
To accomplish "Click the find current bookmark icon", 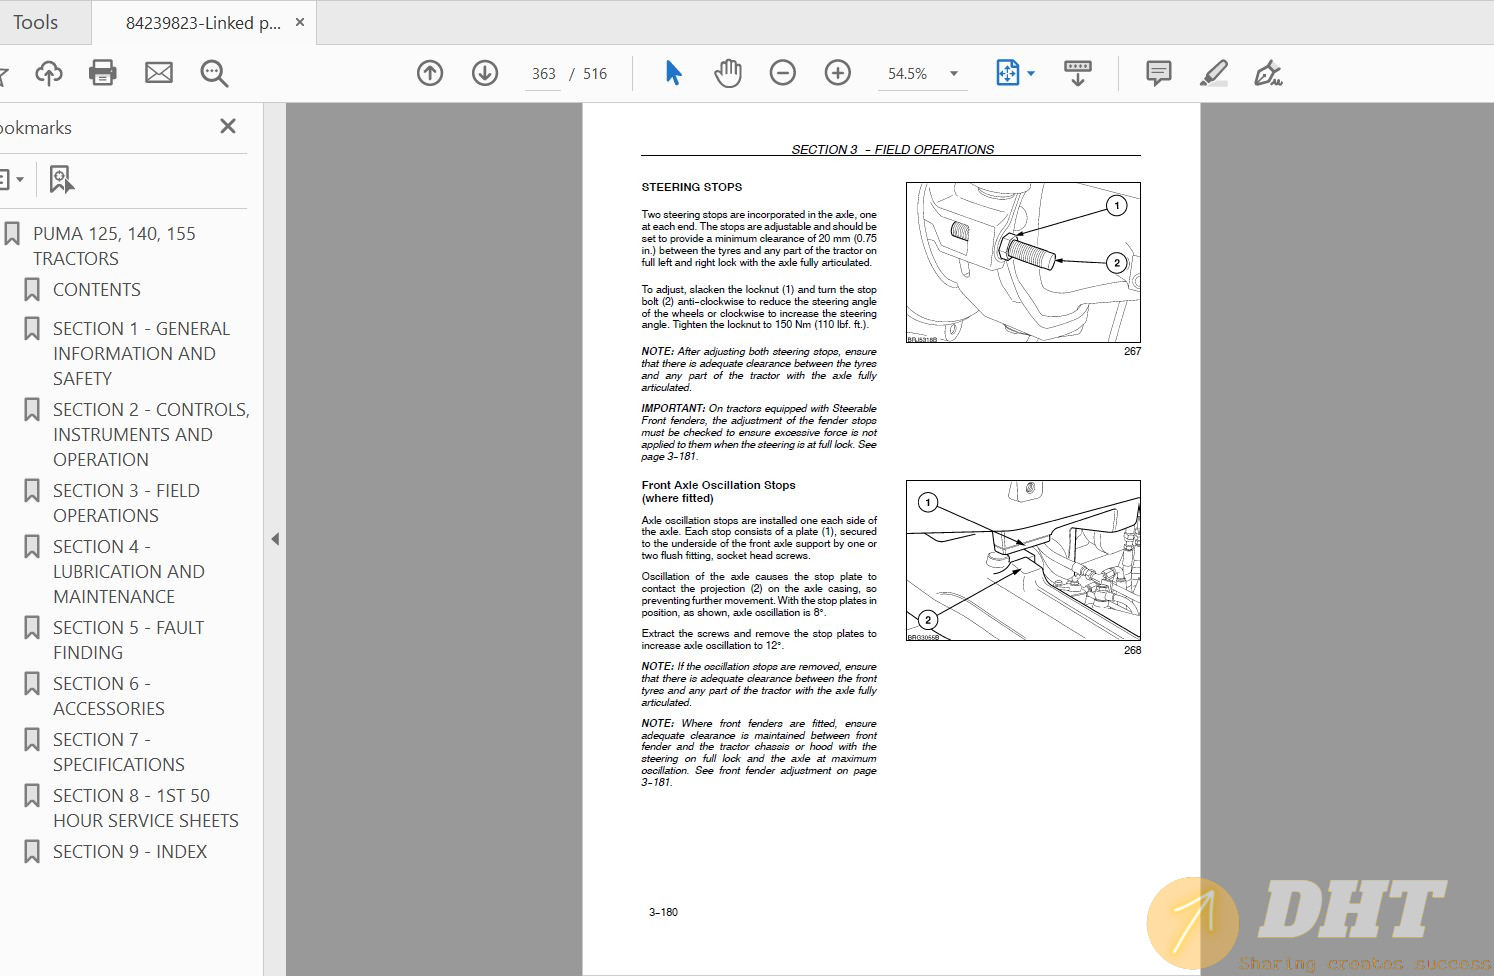I will point(61,180).
